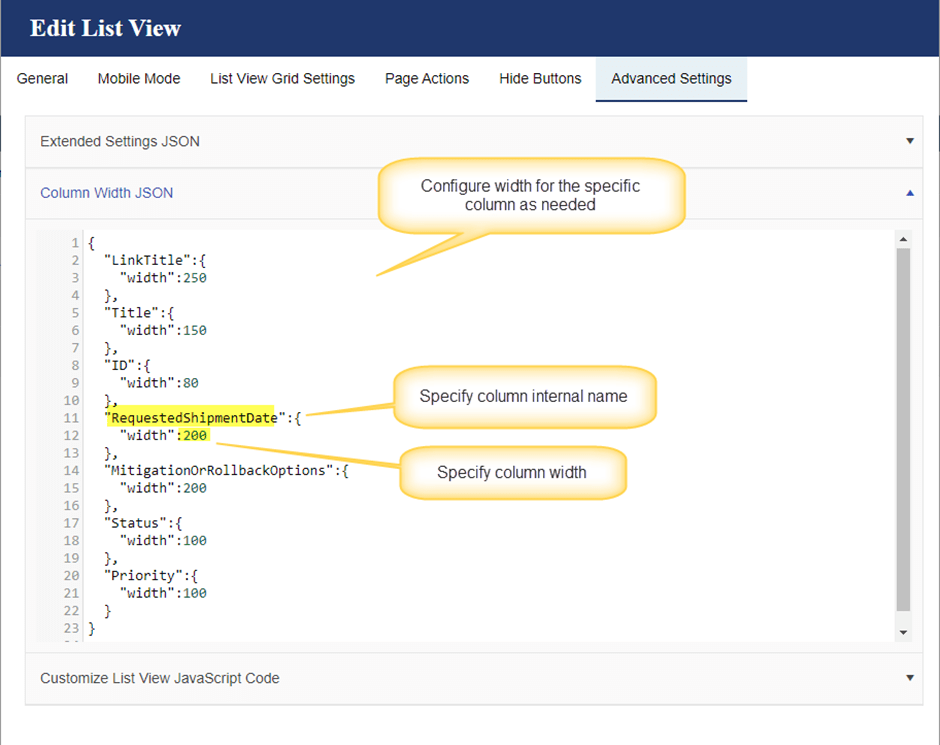Click line number 23 in the gutter
940x745 pixels.
coord(71,628)
